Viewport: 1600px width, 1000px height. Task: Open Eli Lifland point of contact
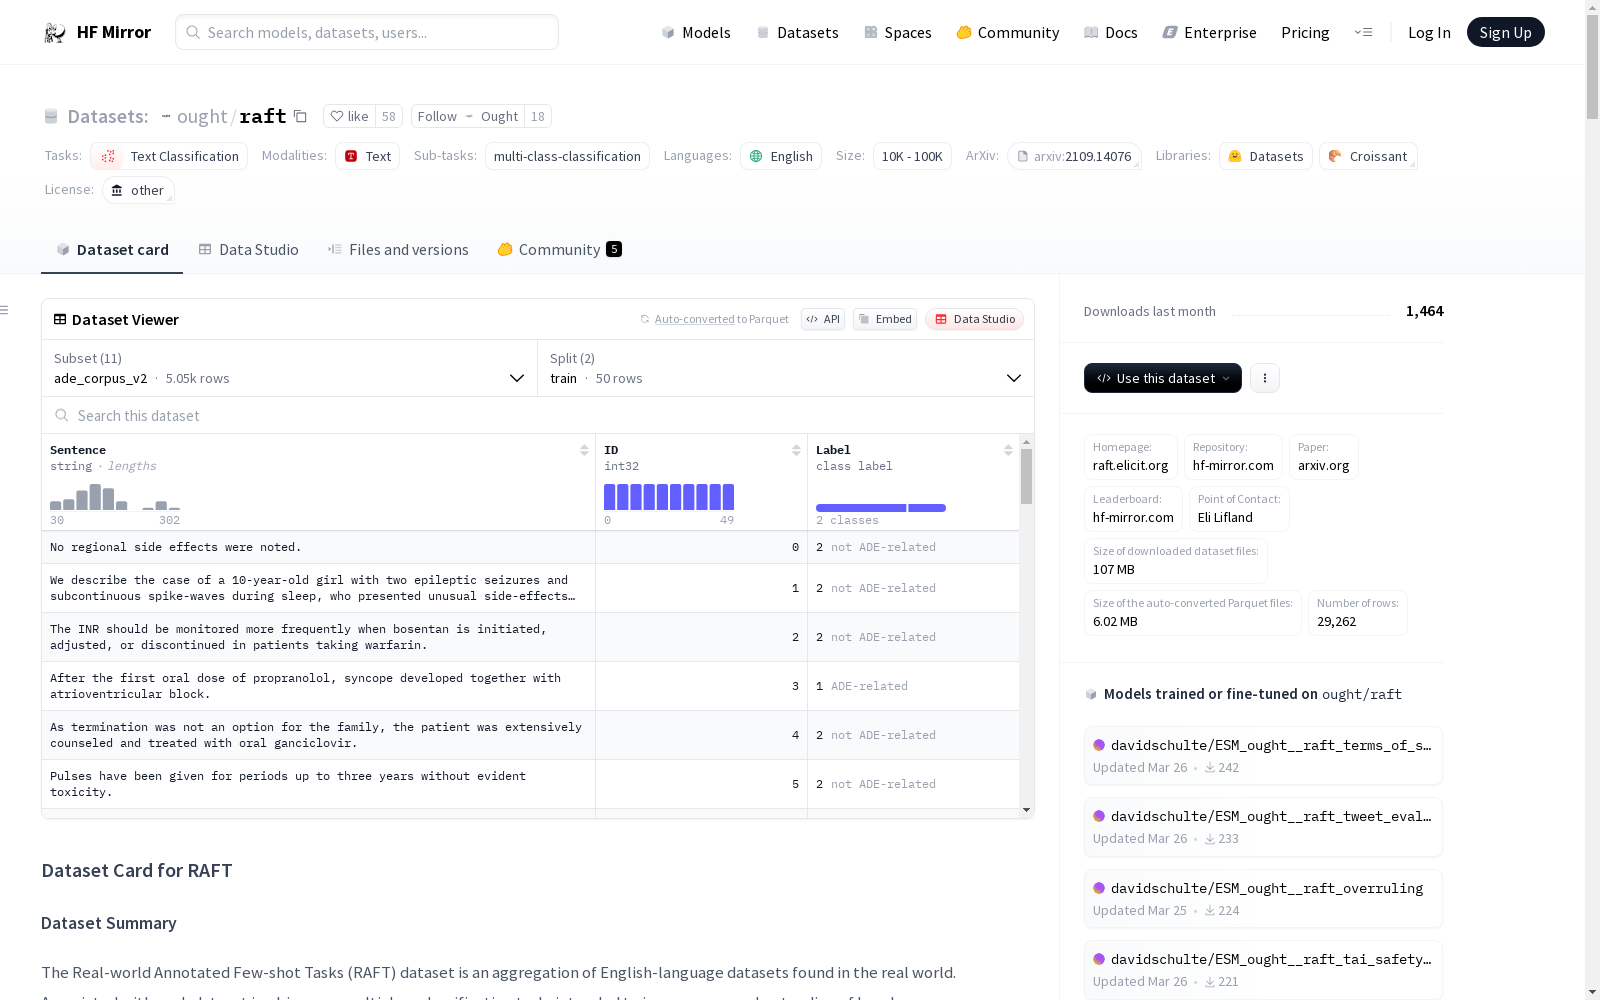pyautogui.click(x=1225, y=517)
